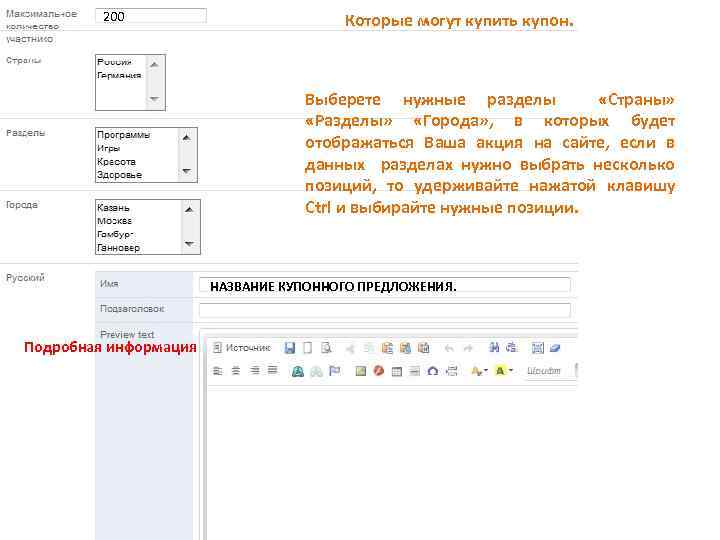Click the Подзаголовок (subtitle) input field
720x540 pixels.
coord(385,310)
